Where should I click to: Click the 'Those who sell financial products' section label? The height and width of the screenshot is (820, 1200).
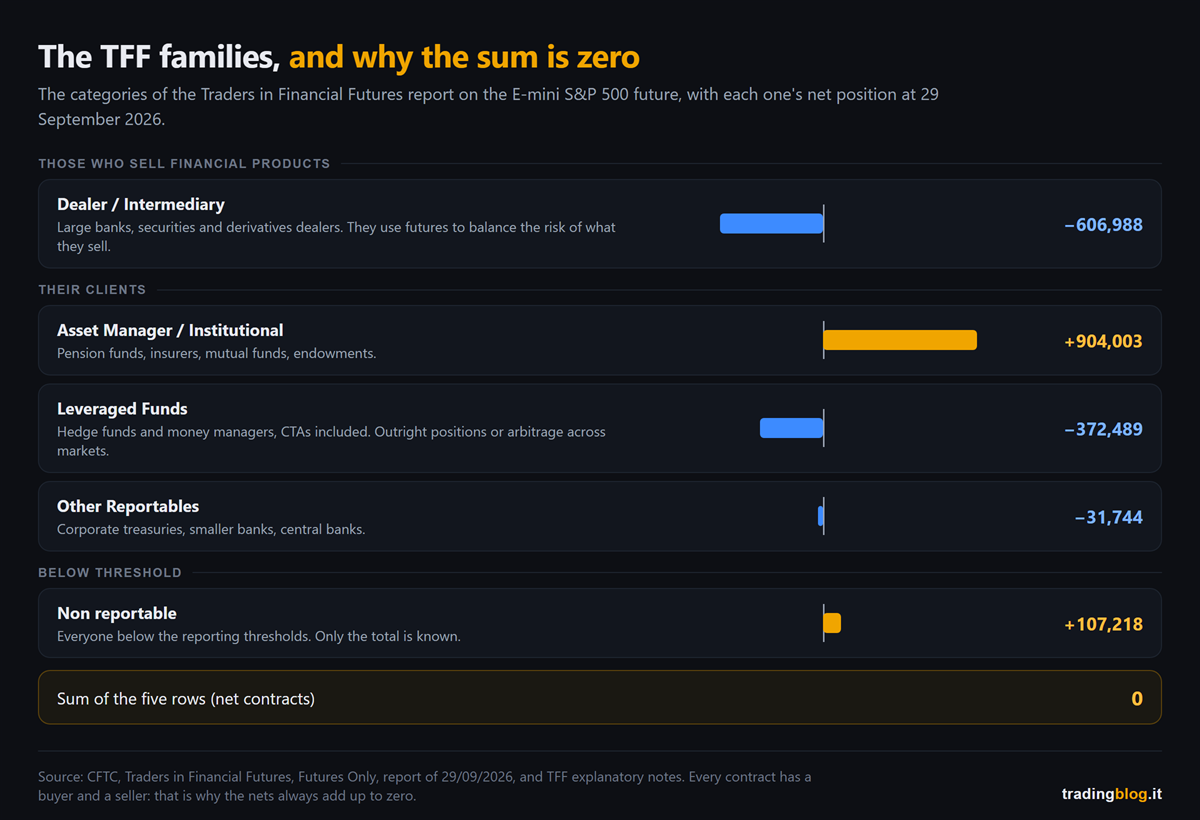184,163
